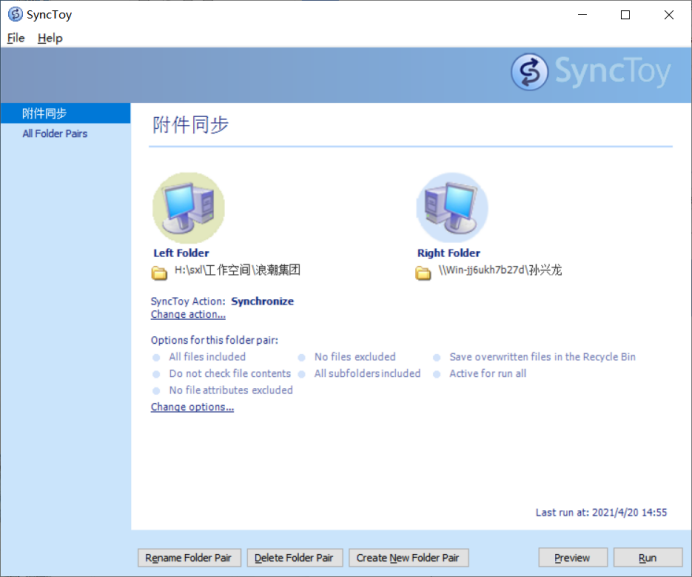Click the 'Left Folder' label
Image resolution: width=692 pixels, height=577 pixels.
181,253
